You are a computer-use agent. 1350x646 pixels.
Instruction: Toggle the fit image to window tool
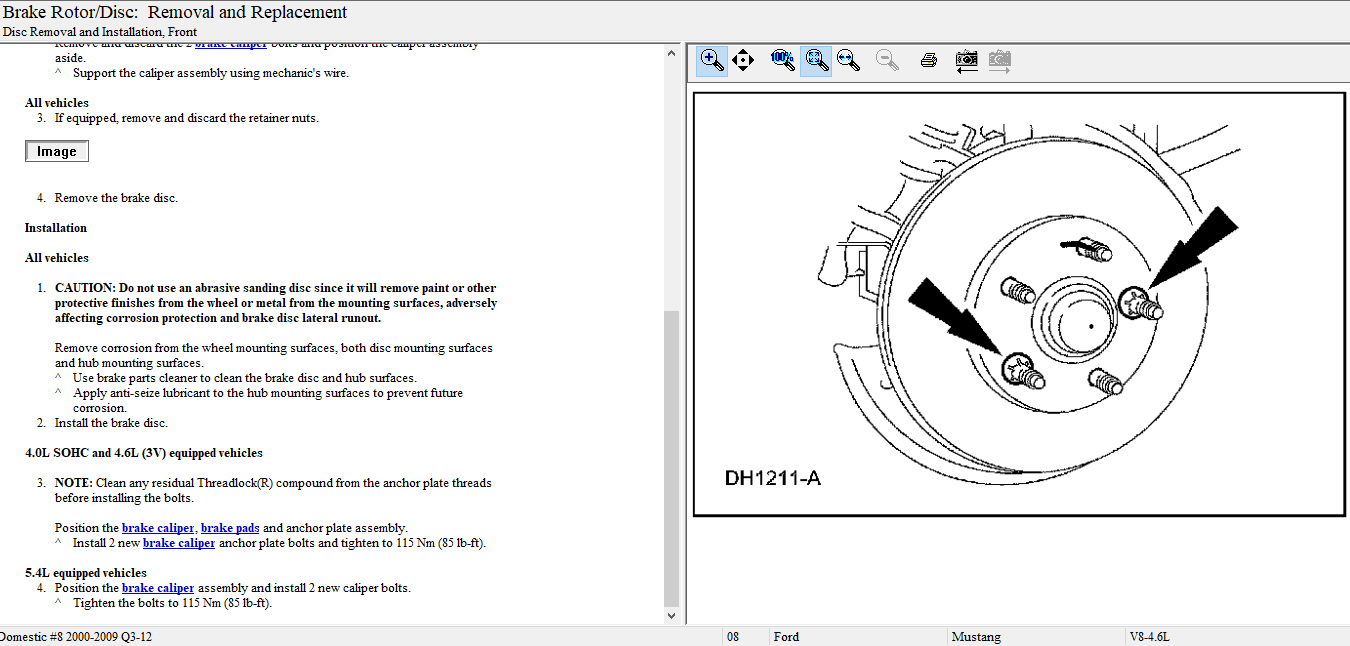(816, 60)
